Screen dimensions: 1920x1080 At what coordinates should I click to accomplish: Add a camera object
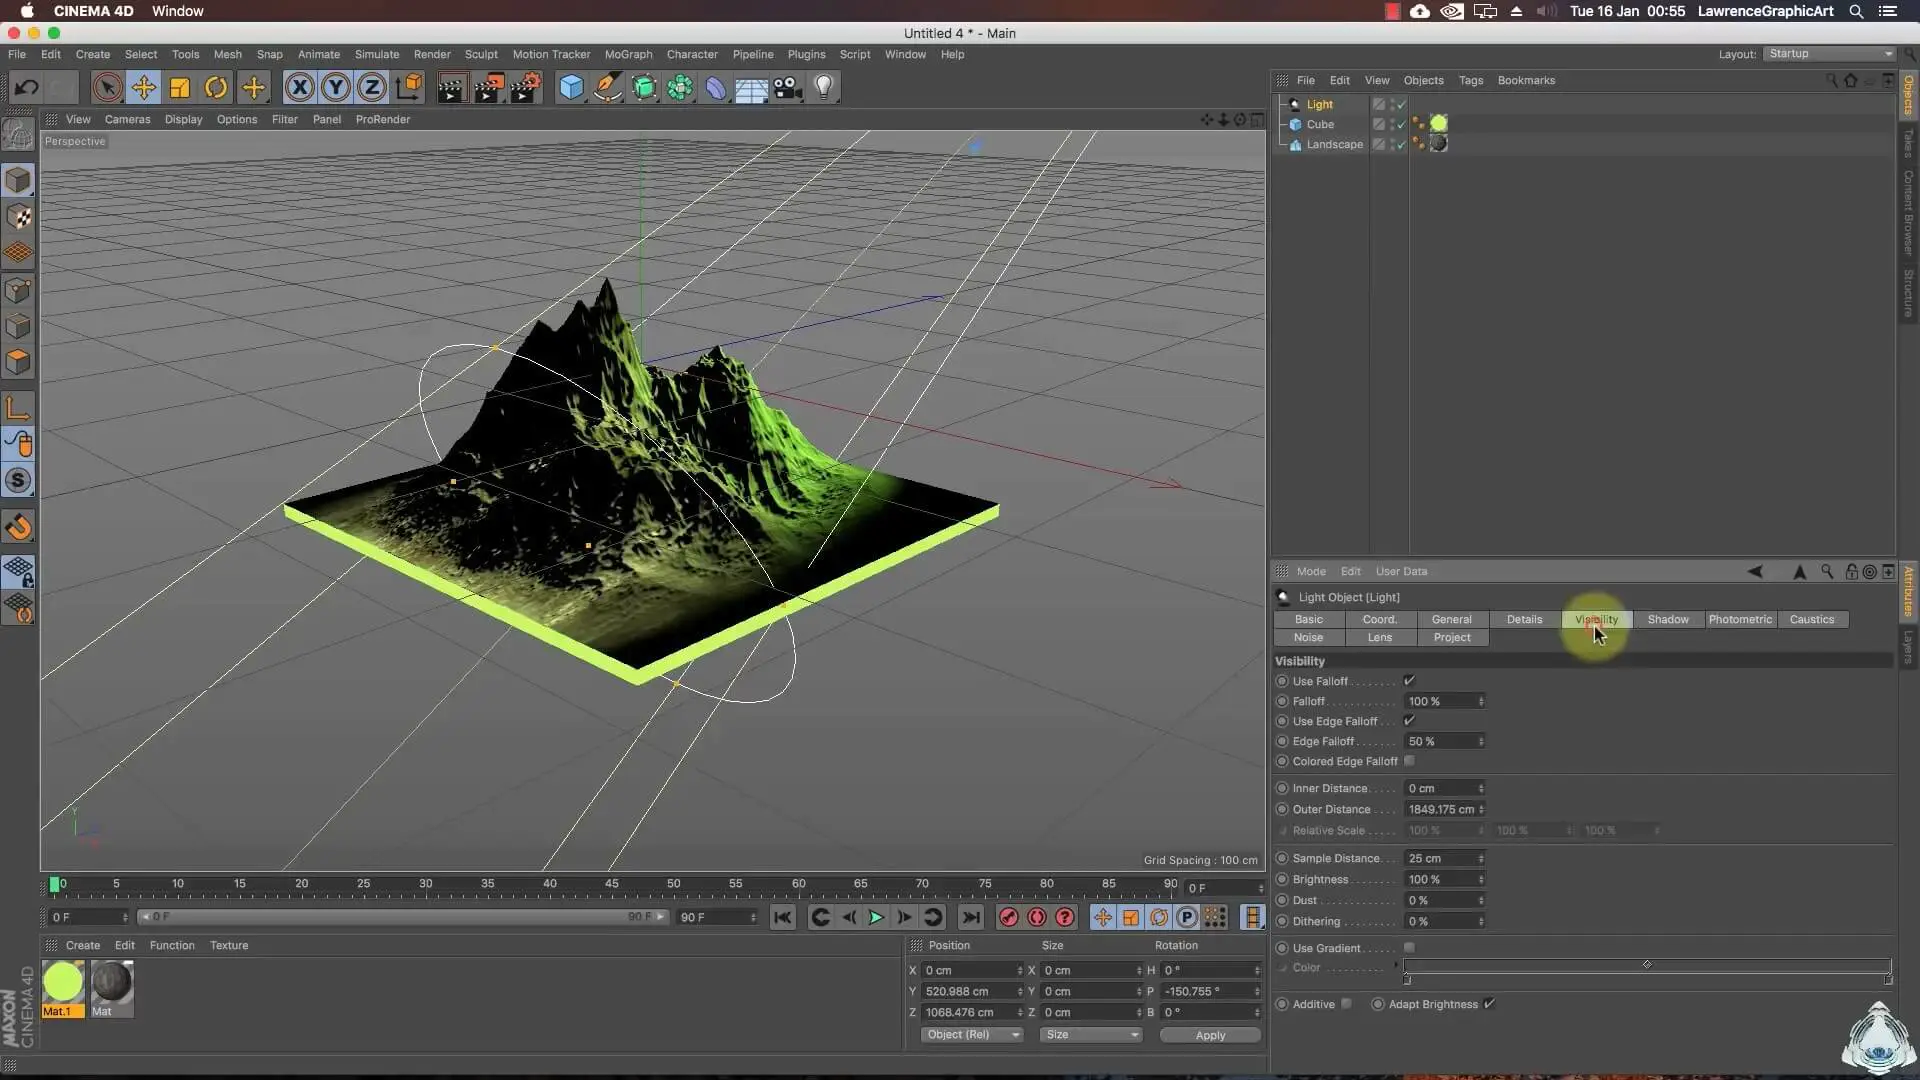click(x=788, y=88)
